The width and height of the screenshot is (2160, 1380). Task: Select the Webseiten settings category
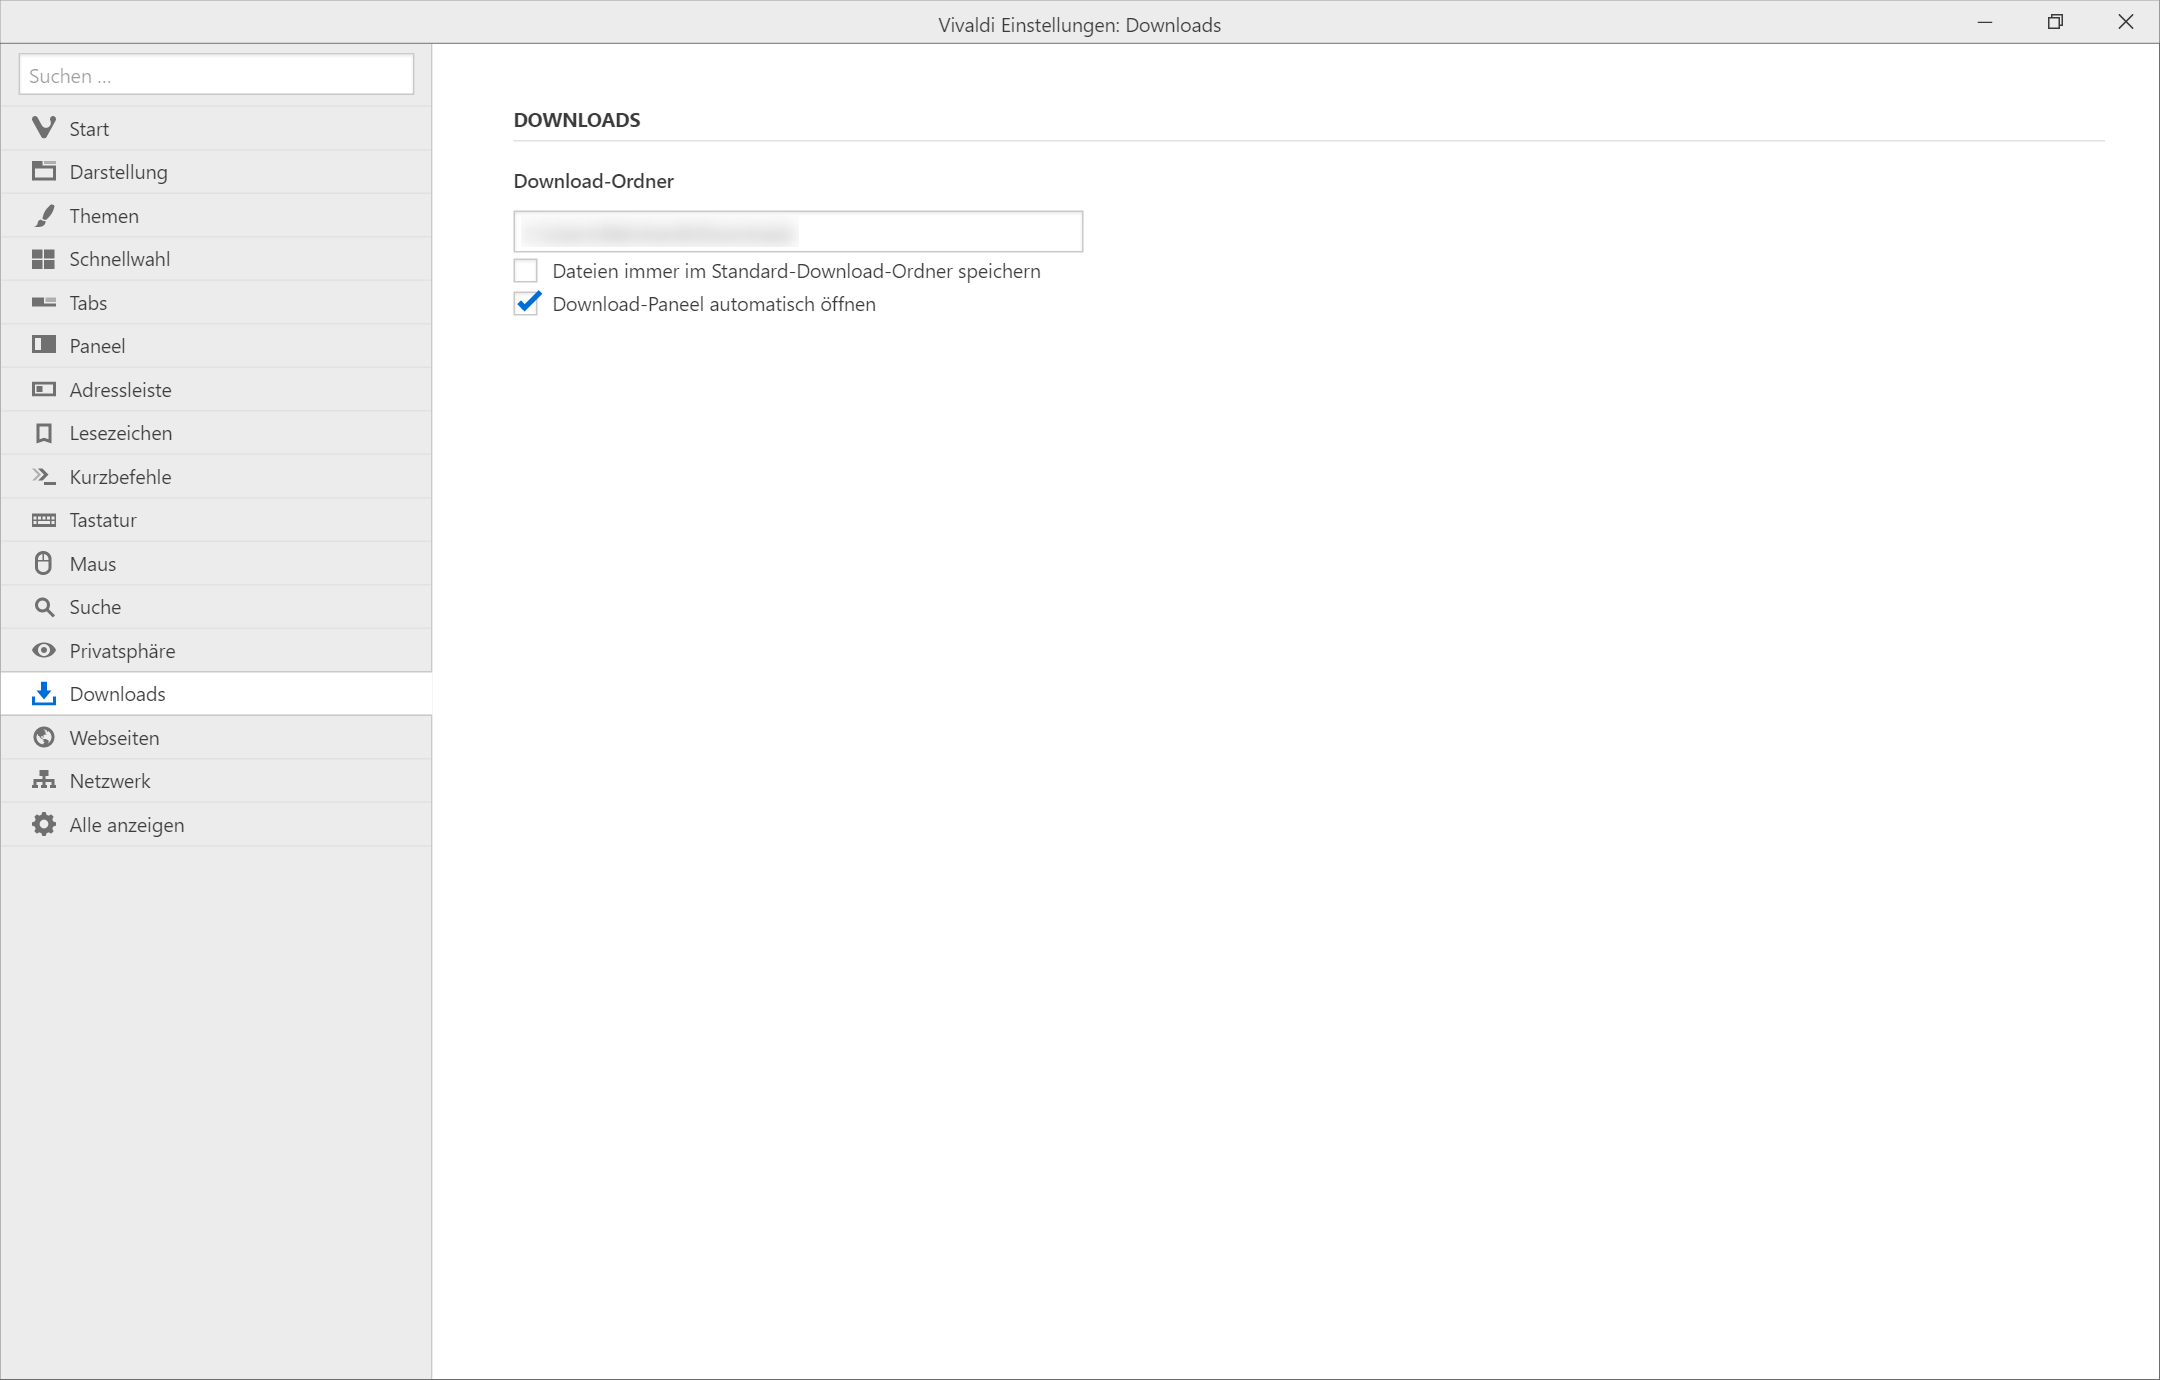(x=114, y=738)
